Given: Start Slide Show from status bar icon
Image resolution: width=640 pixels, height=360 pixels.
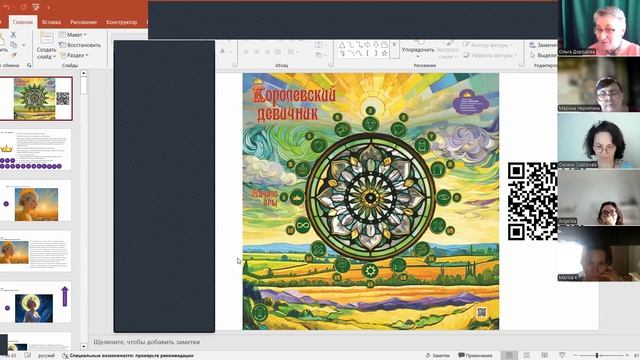Looking at the screenshot, I should 562,356.
